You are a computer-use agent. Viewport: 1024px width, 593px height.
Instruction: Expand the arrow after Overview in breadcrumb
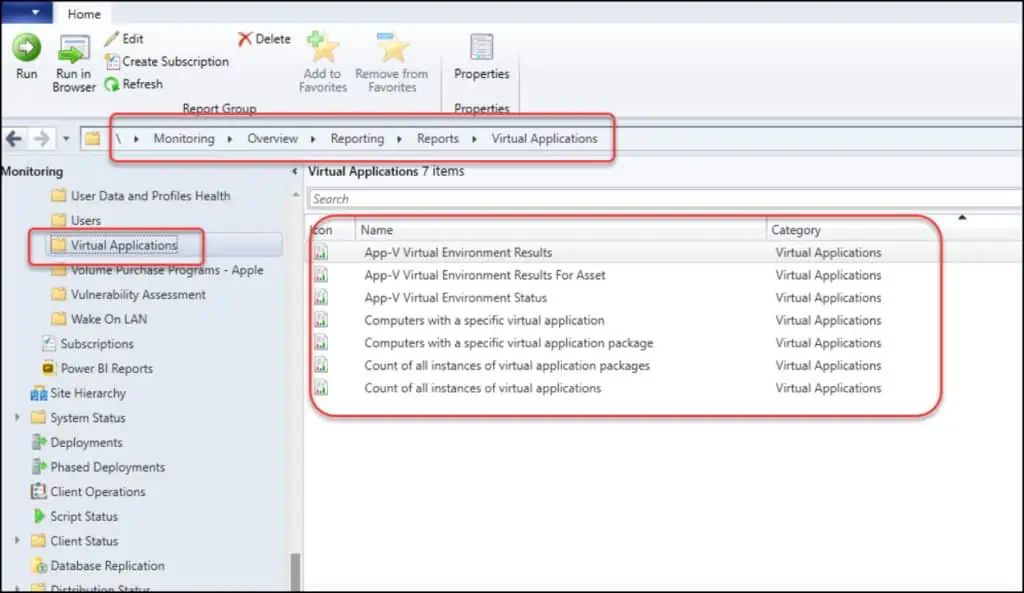313,139
